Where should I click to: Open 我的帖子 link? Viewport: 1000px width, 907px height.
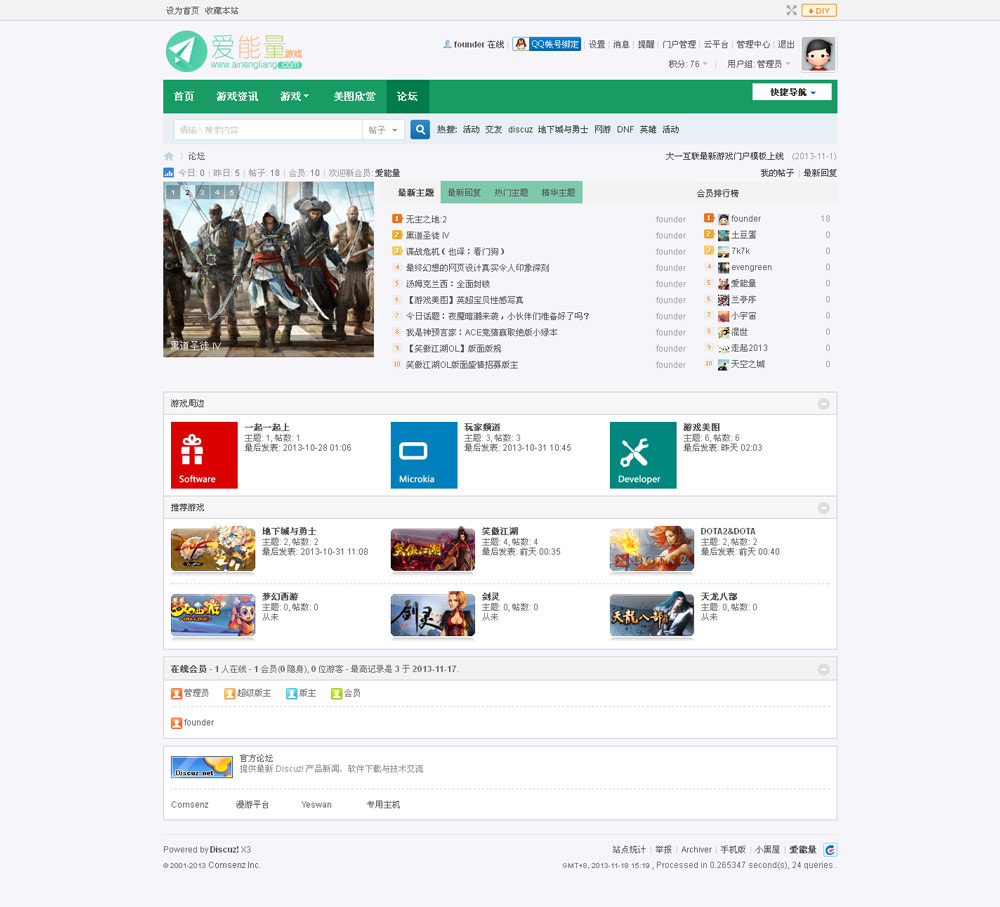coord(777,173)
